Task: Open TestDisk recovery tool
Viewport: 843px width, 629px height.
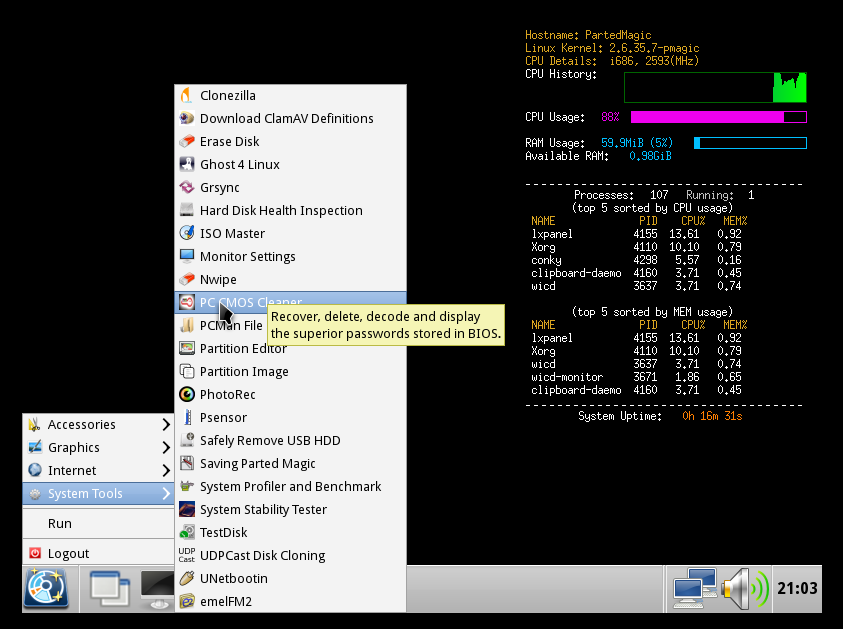Action: pos(222,532)
